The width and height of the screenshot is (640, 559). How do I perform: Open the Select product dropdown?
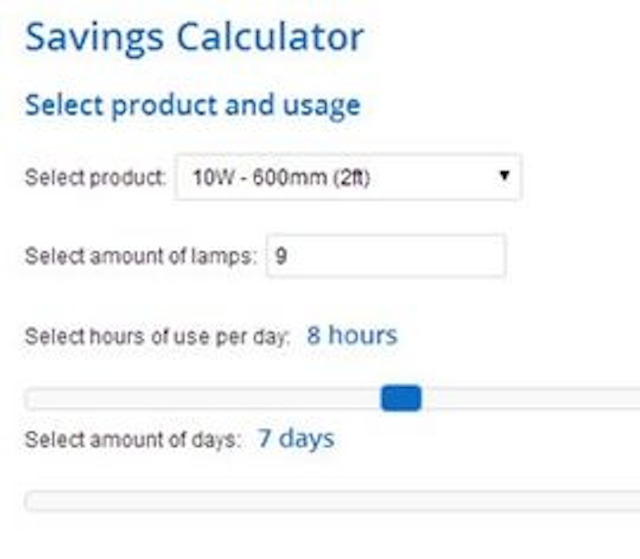click(x=349, y=177)
